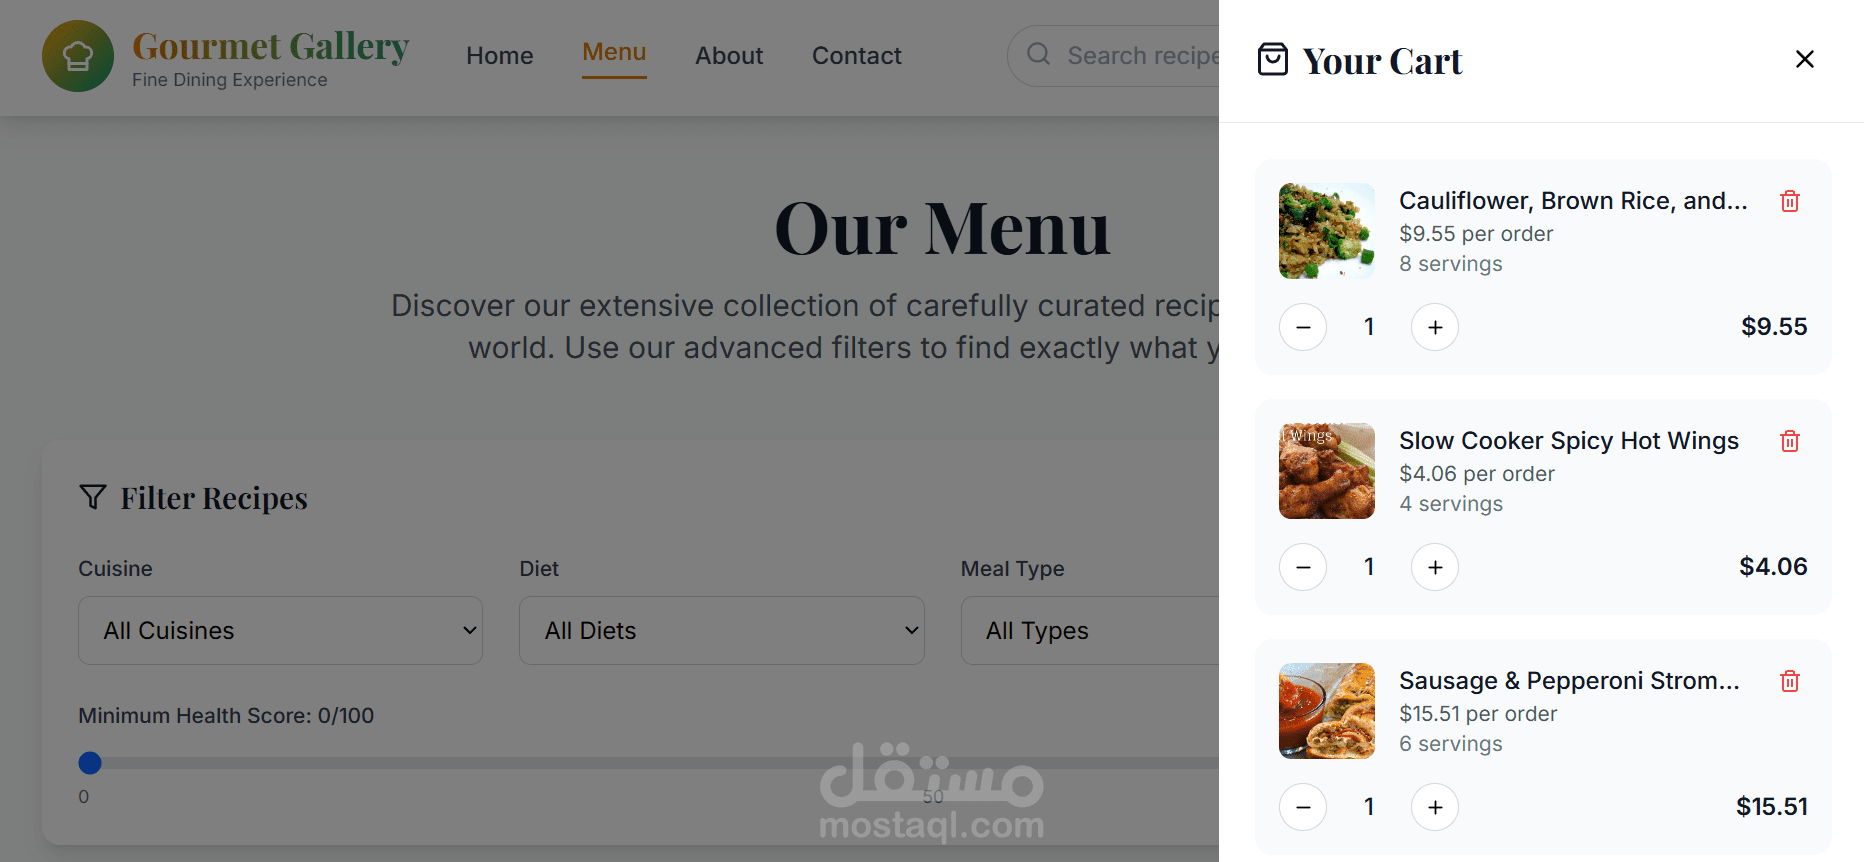Close the Your Cart panel
This screenshot has height=862, width=1864.
click(x=1805, y=59)
